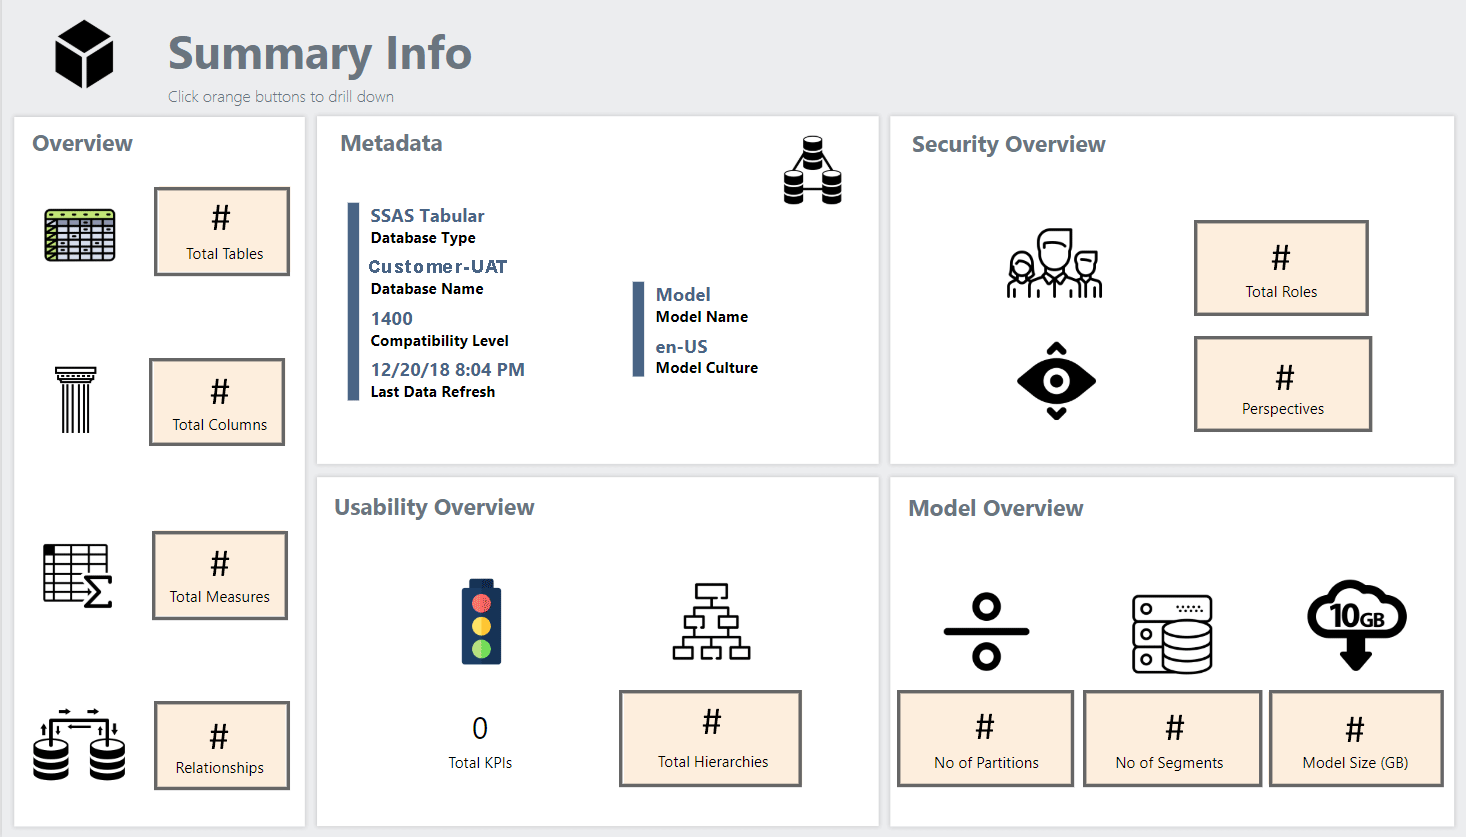The image size is (1466, 837).
Task: Click the column pillar icon
Action: point(76,400)
